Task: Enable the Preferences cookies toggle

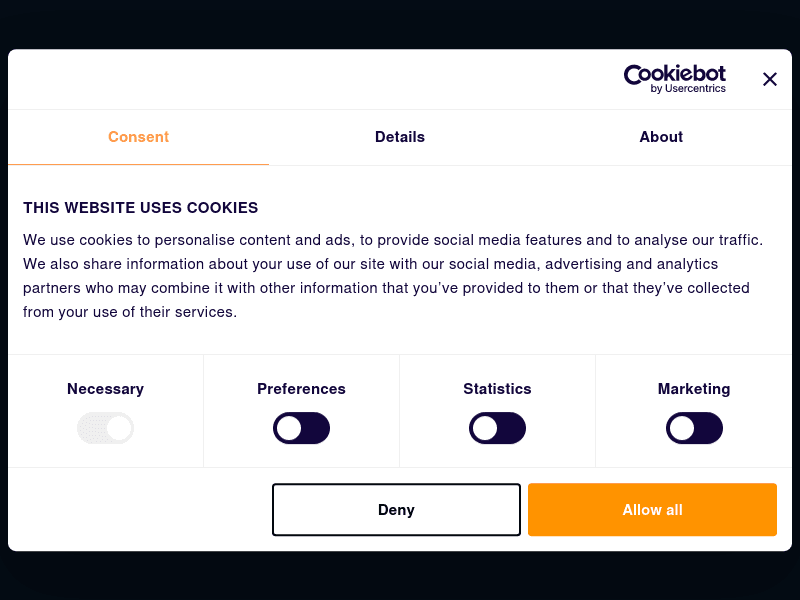Action: click(x=301, y=429)
